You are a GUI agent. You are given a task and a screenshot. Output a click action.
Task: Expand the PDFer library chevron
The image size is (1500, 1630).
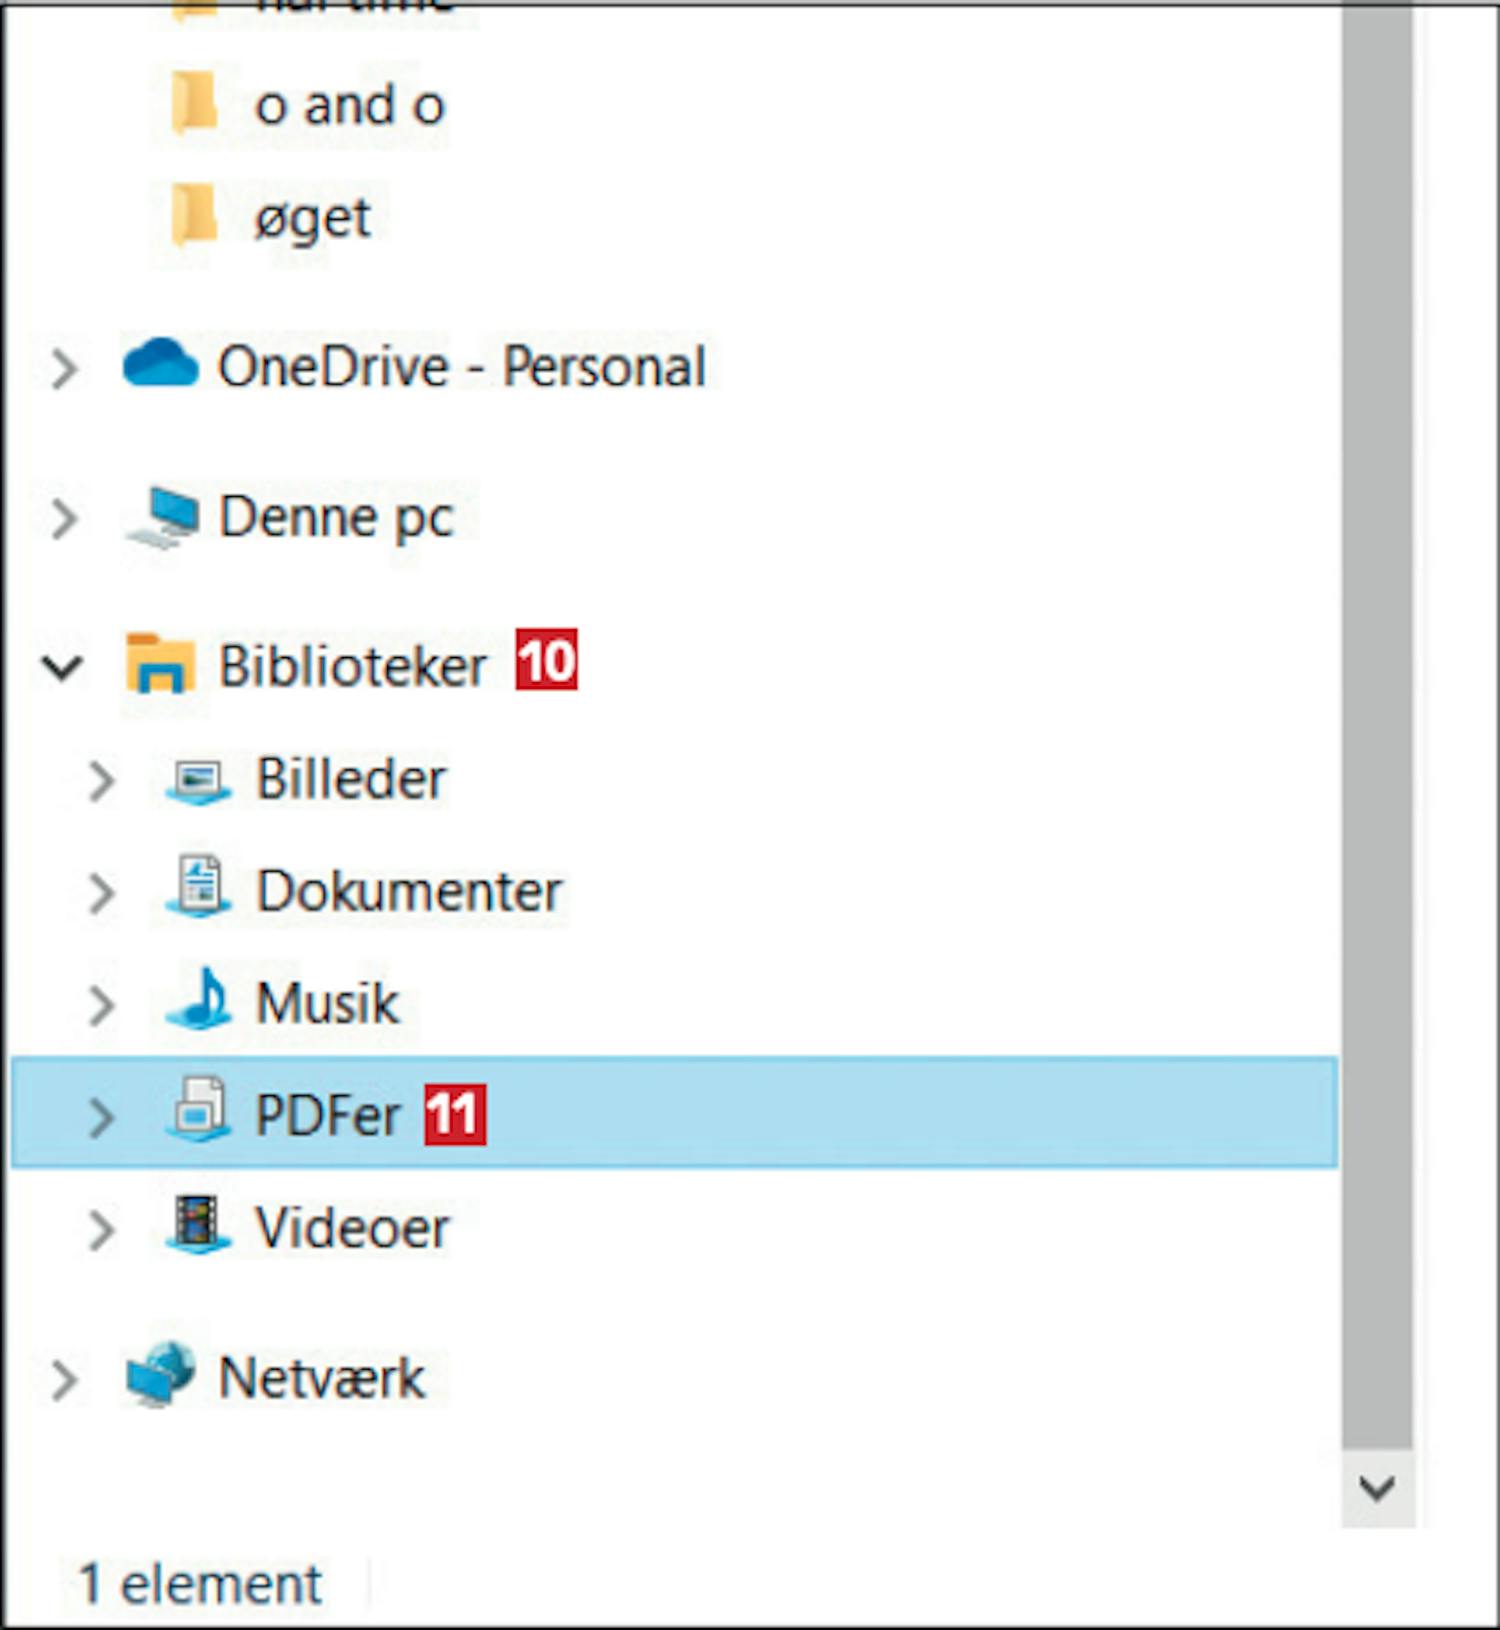point(101,1116)
